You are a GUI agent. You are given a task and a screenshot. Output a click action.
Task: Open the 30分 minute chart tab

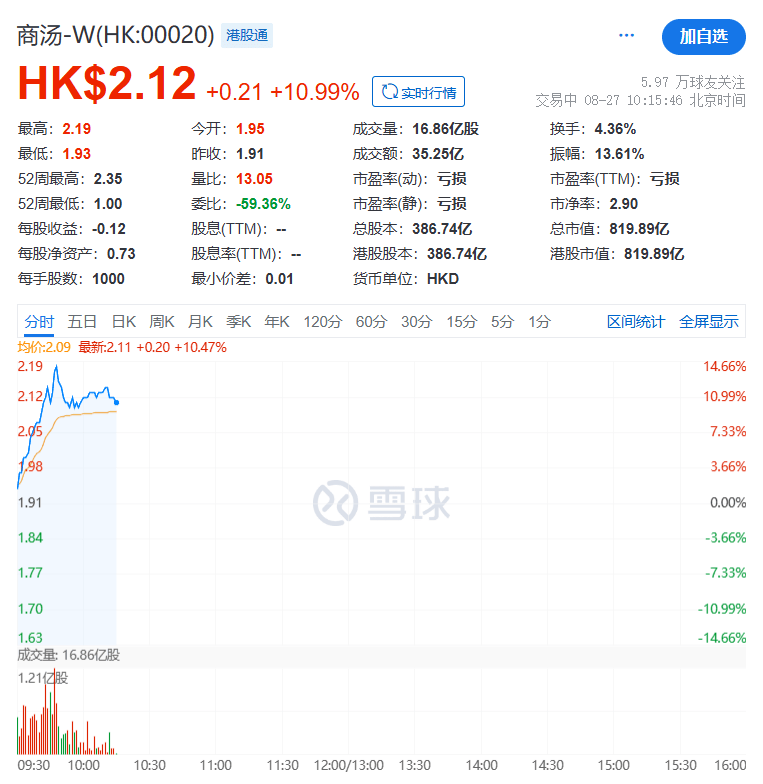(416, 321)
